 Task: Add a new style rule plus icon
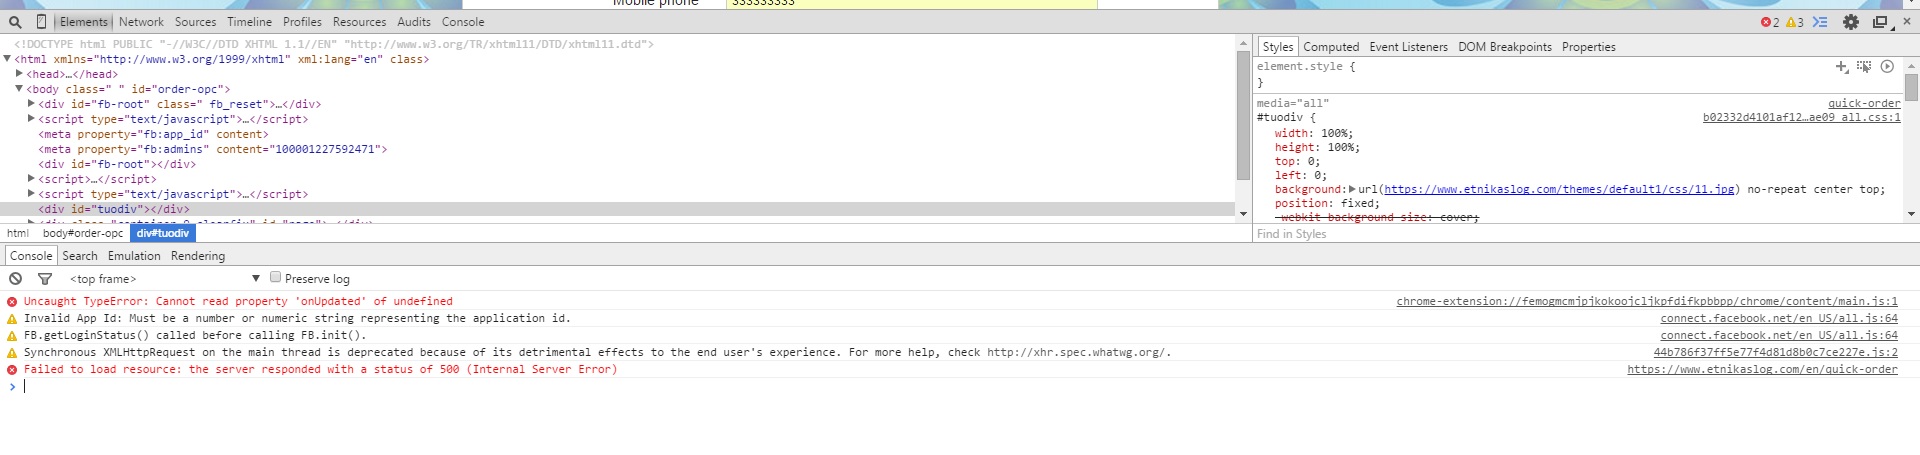pos(1841,67)
